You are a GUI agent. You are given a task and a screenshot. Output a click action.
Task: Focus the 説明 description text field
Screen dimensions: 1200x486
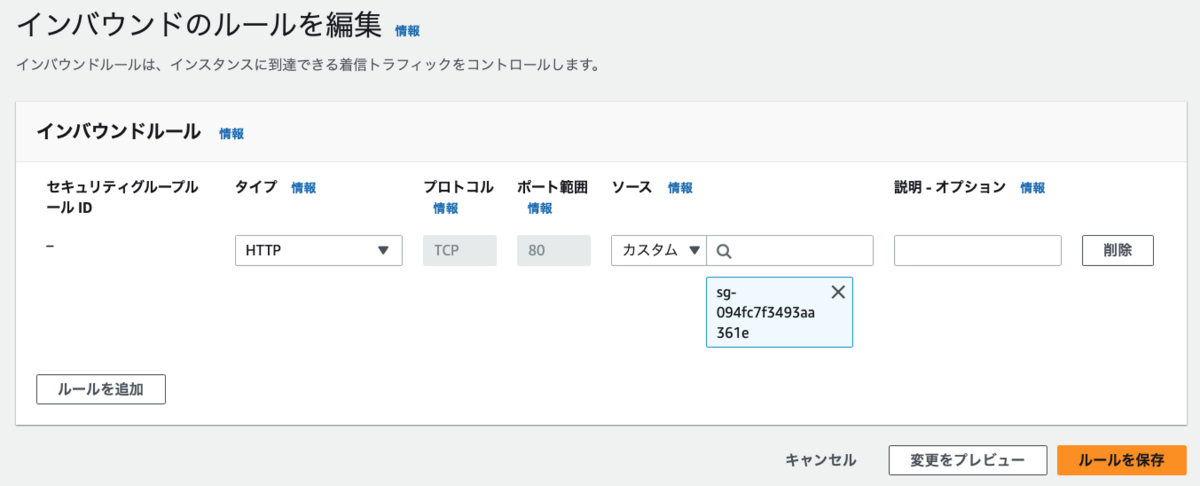point(977,251)
